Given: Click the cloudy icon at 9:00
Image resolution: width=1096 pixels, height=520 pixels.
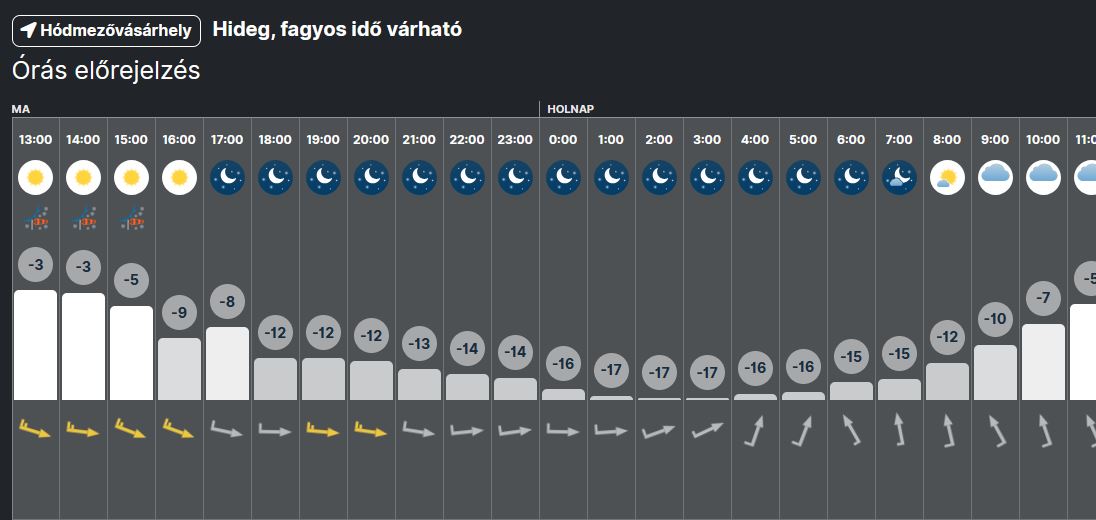Looking at the screenshot, I should 994,178.
